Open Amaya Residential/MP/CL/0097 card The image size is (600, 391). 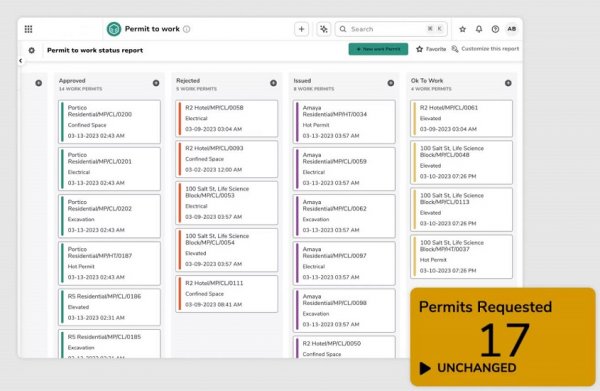tap(344, 263)
